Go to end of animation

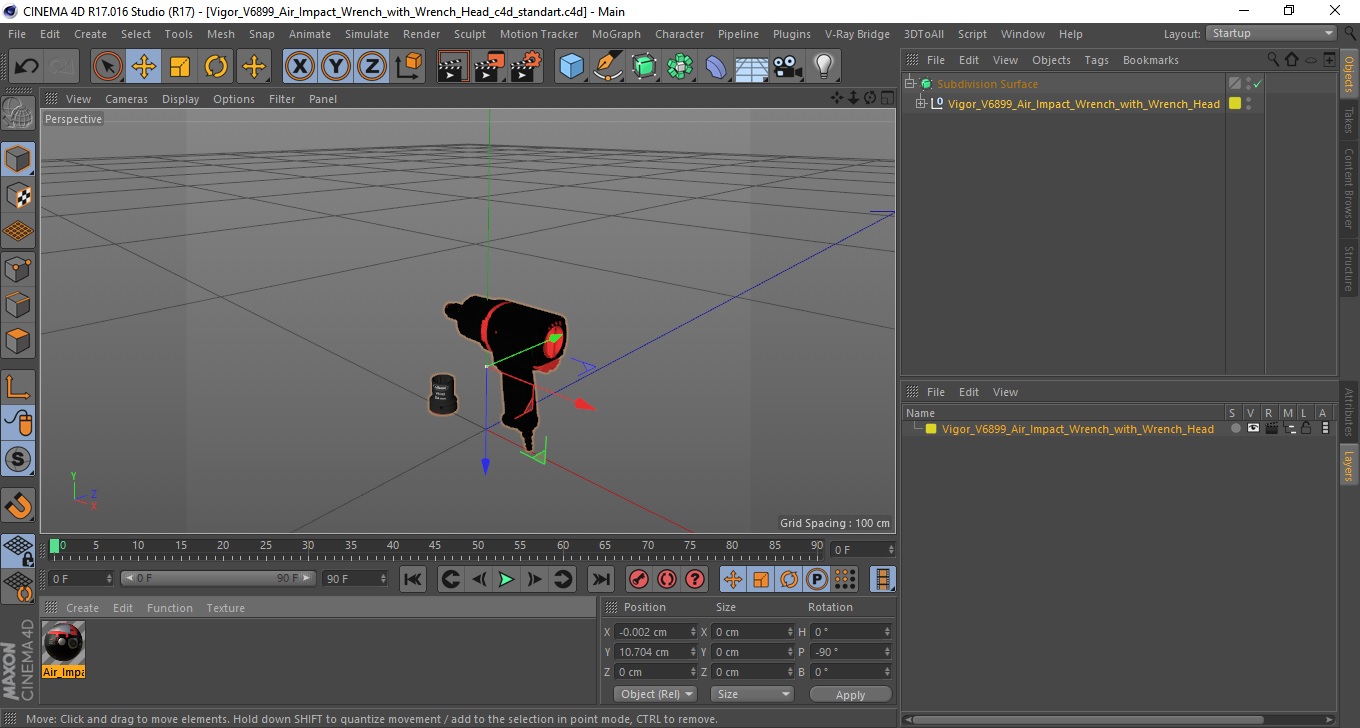pyautogui.click(x=600, y=579)
